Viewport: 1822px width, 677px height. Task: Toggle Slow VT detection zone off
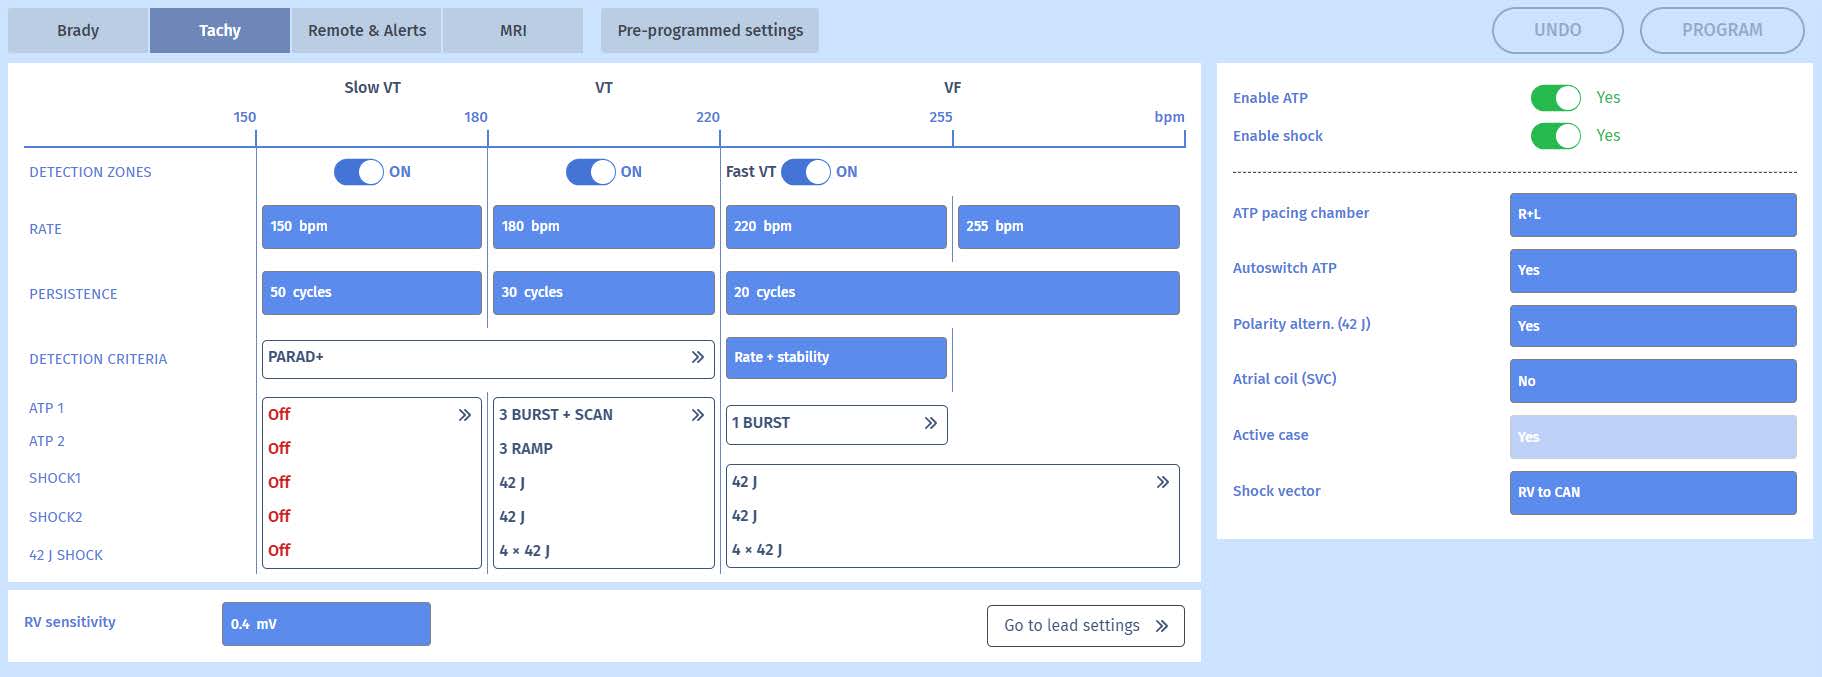[358, 172]
